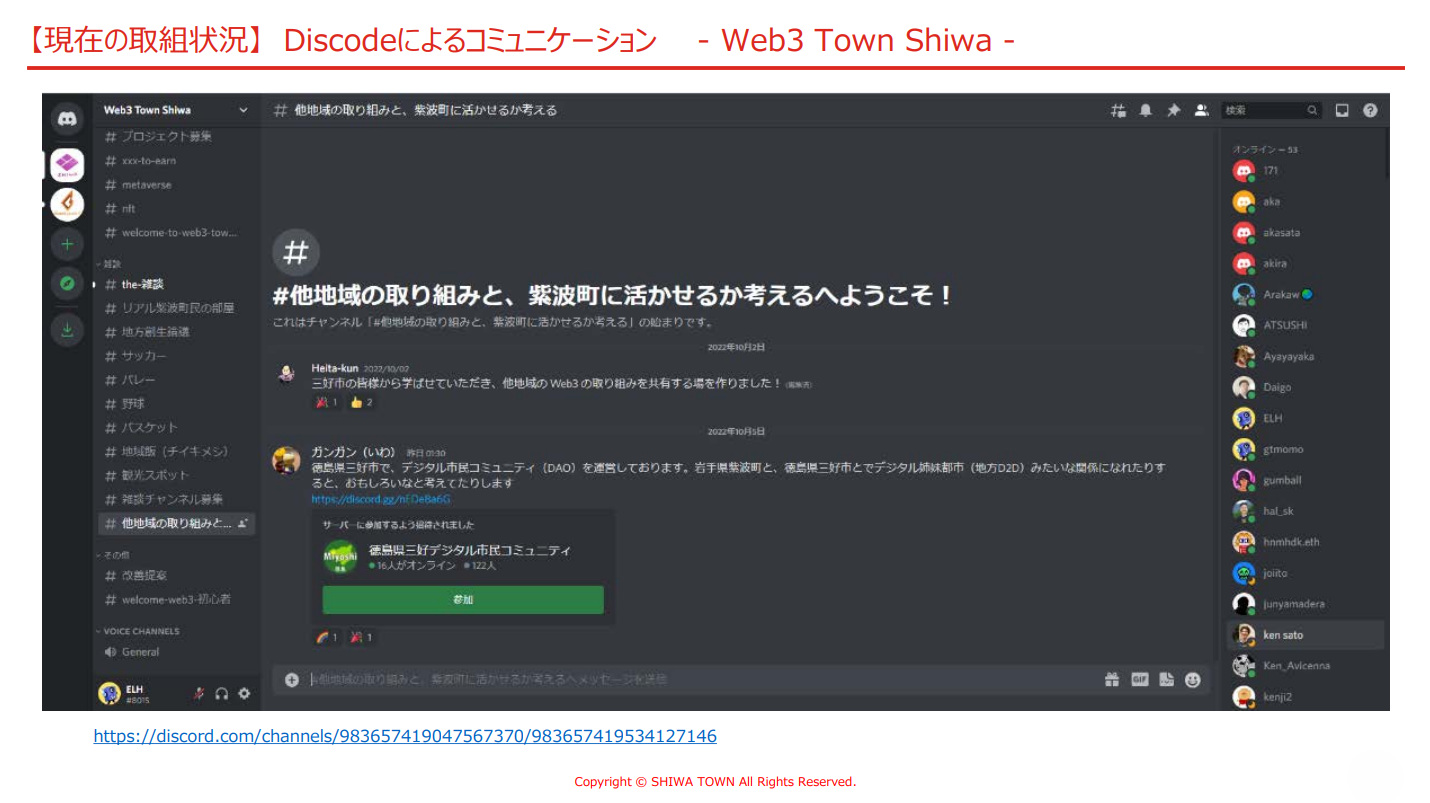Image resolution: width=1430 pixels, height=803 pixels.
Task: Open the 地方創生論議 channel
Action: [x=176, y=332]
